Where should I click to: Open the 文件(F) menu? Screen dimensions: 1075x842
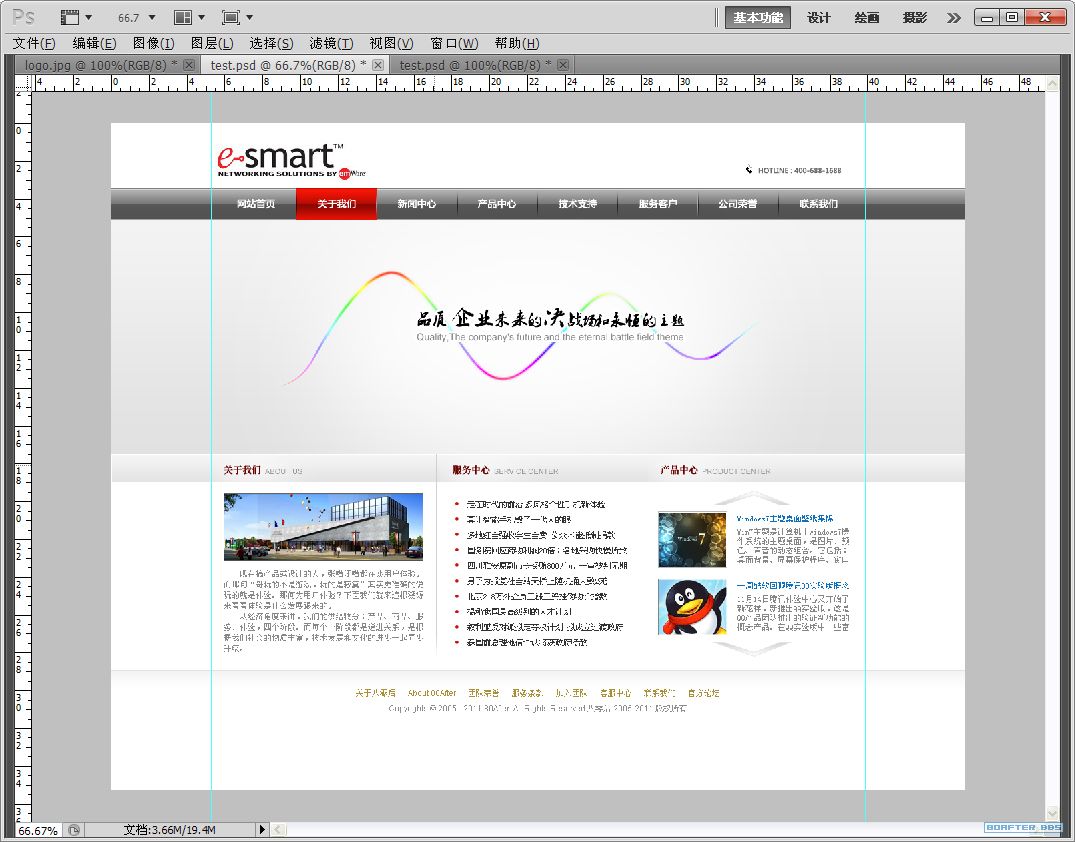pyautogui.click(x=34, y=43)
